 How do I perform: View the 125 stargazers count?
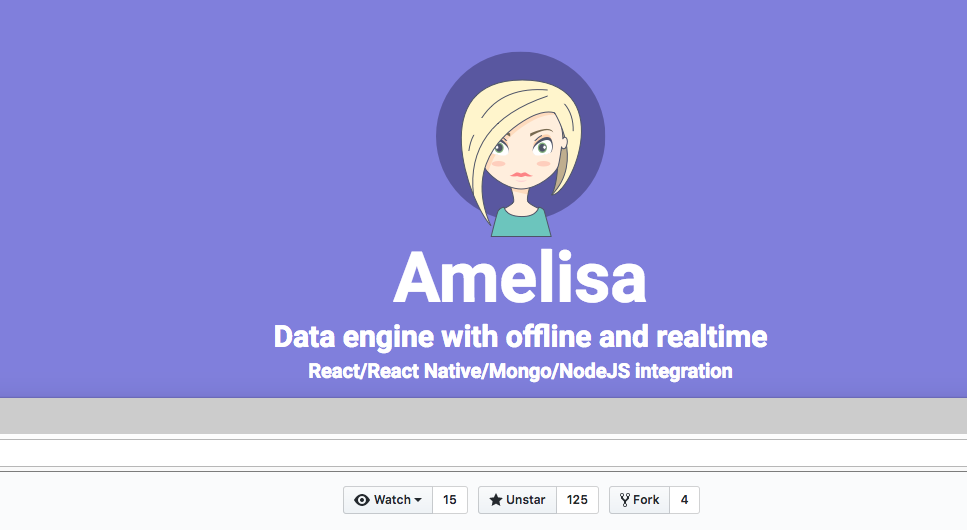pyautogui.click(x=577, y=500)
